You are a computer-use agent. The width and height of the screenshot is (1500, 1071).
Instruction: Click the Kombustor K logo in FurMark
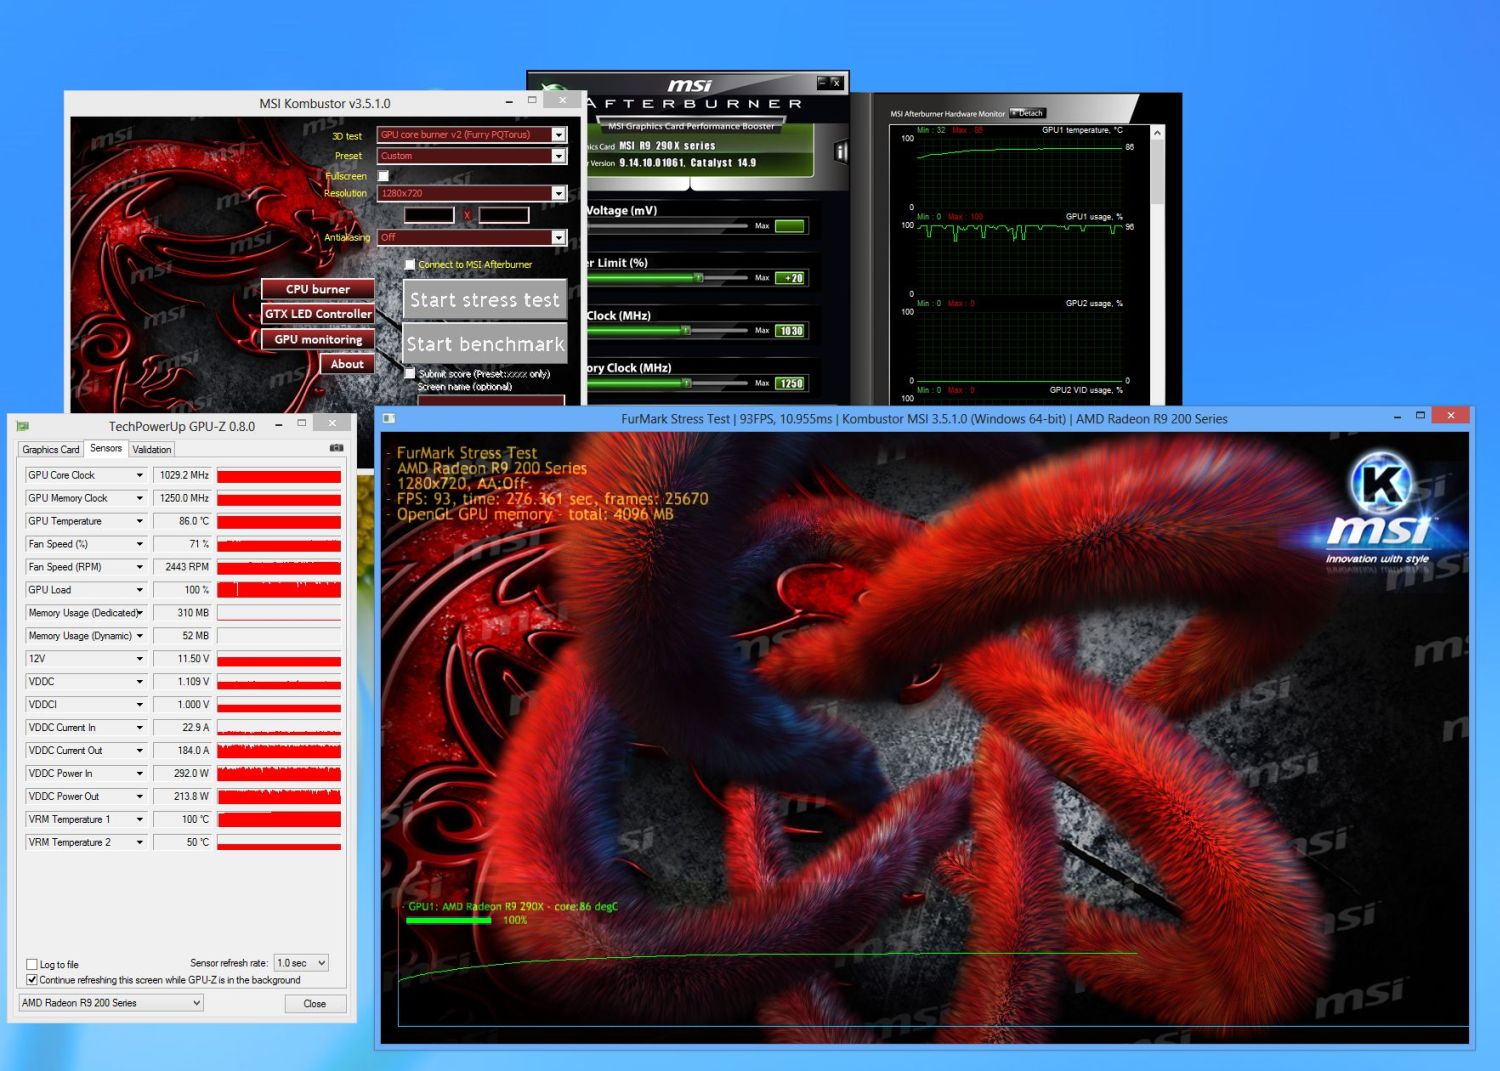pyautogui.click(x=1381, y=482)
